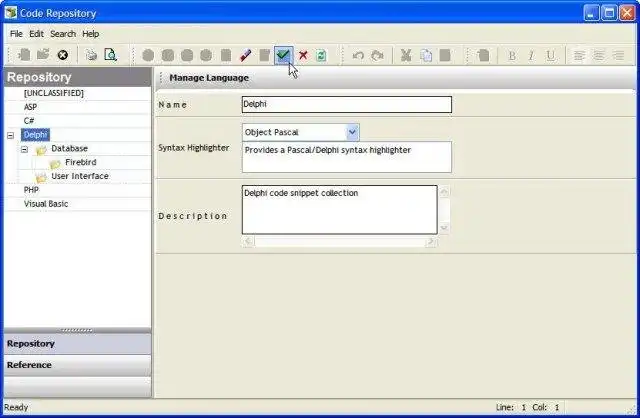Open the Syntax Highlighter dropdown arrow
Screen dimensions: 640x418
(x=352, y=132)
